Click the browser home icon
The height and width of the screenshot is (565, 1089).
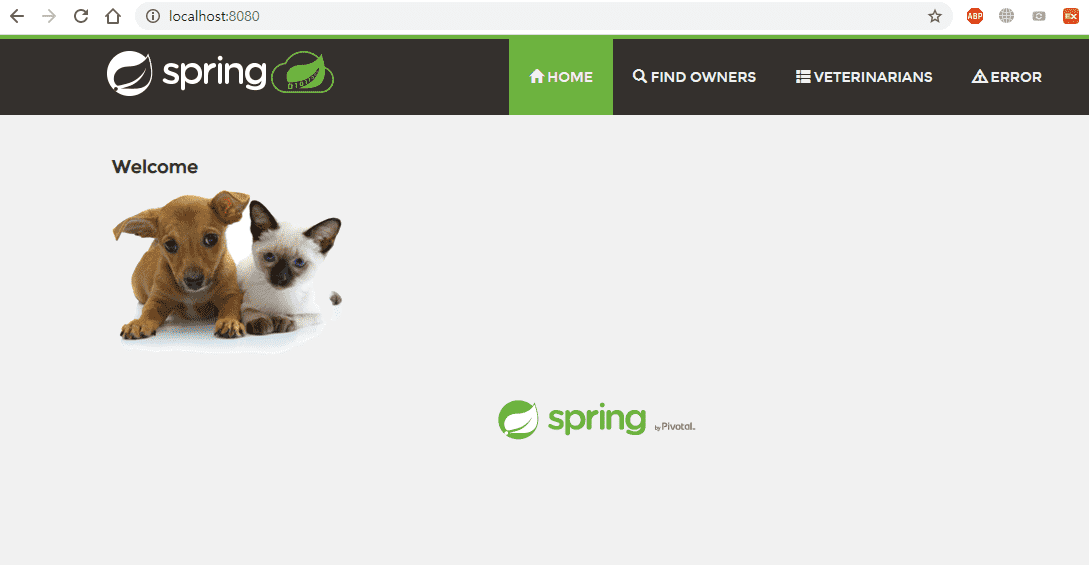coord(113,16)
